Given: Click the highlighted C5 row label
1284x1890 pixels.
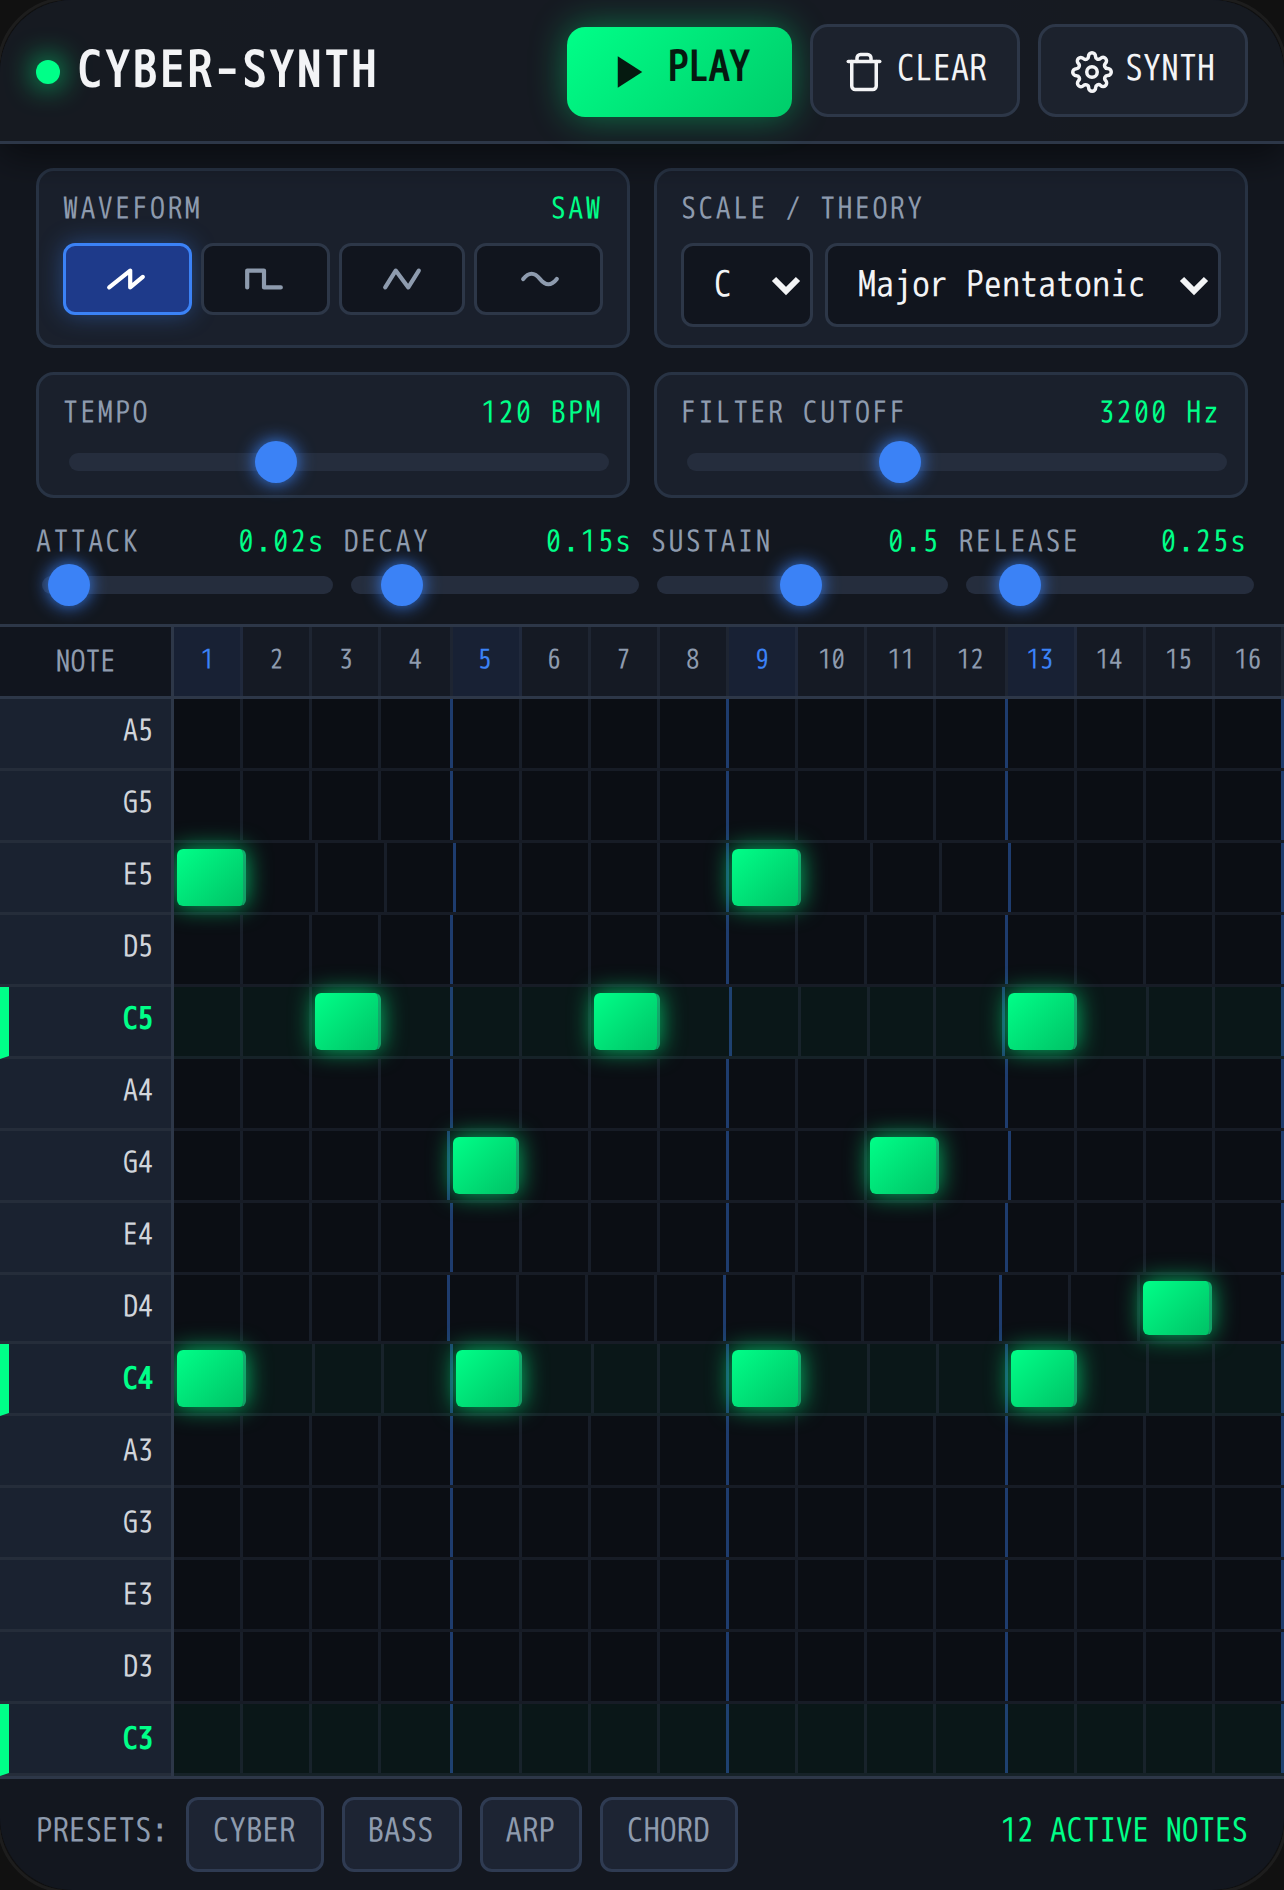Looking at the screenshot, I should pyautogui.click(x=86, y=1020).
